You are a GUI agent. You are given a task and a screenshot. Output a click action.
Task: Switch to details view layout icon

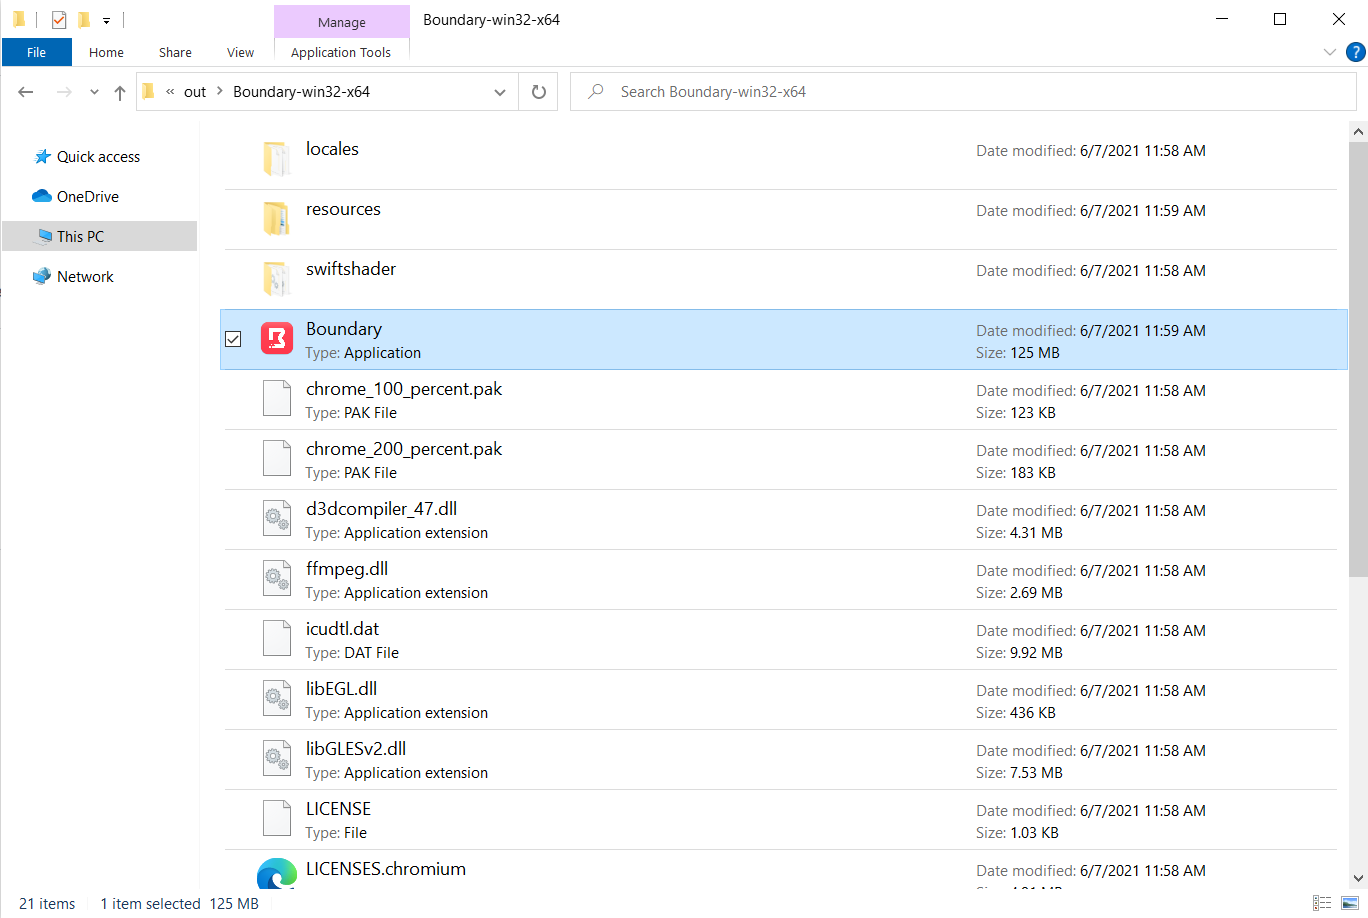1322,903
